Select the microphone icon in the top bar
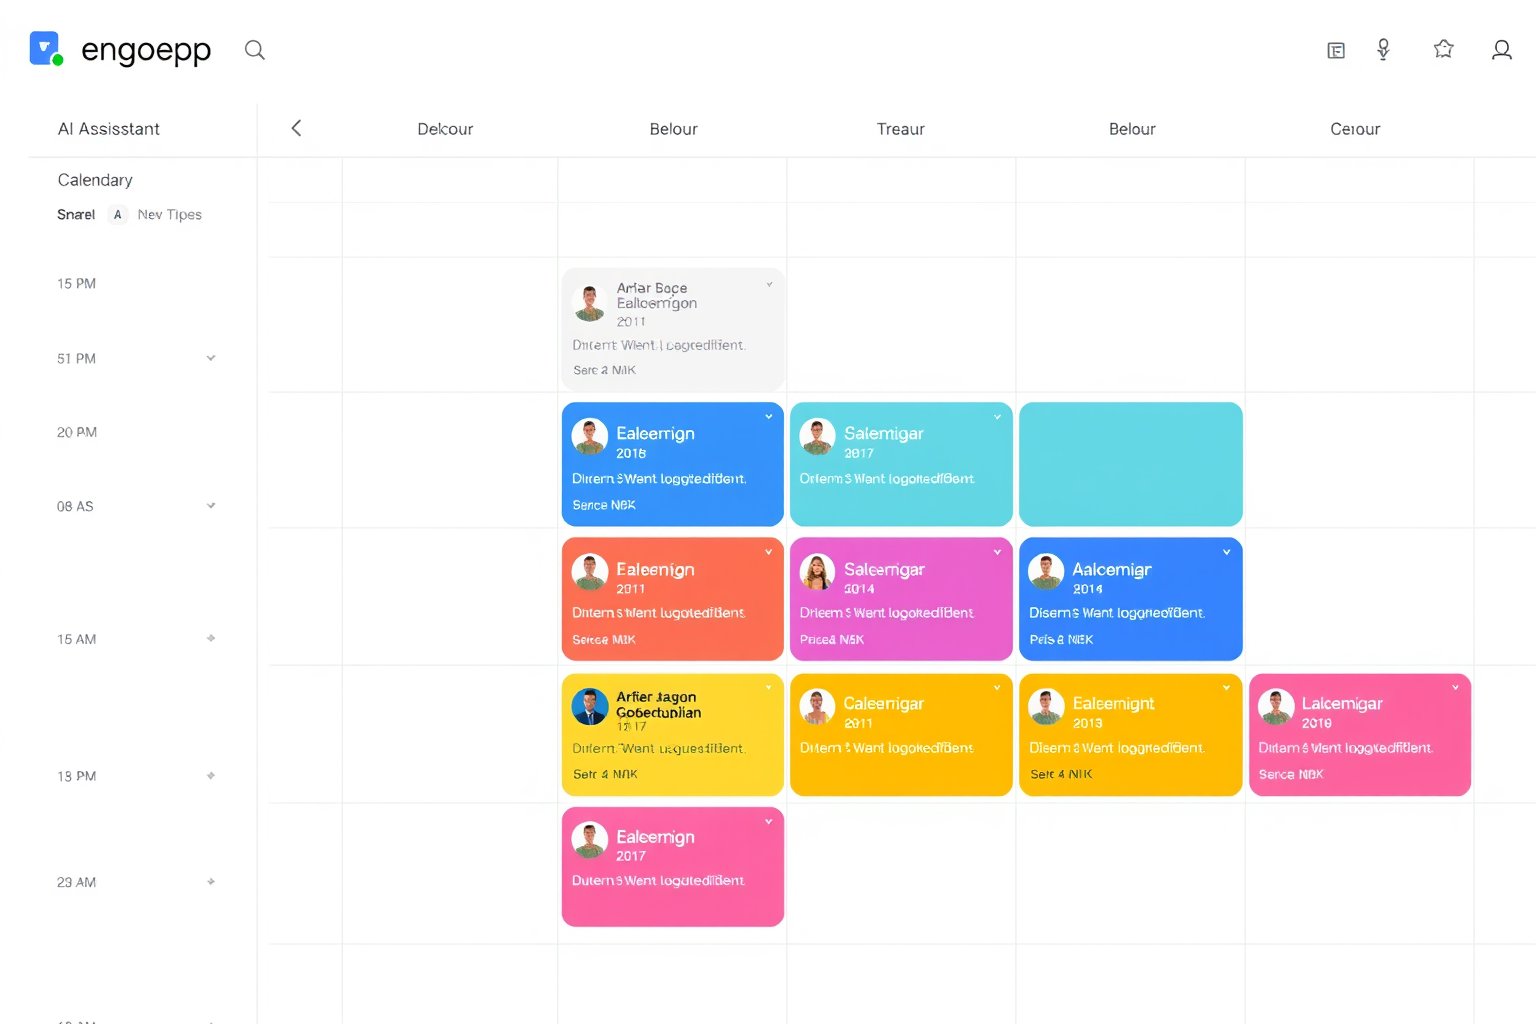The image size is (1536, 1024). pyautogui.click(x=1383, y=48)
